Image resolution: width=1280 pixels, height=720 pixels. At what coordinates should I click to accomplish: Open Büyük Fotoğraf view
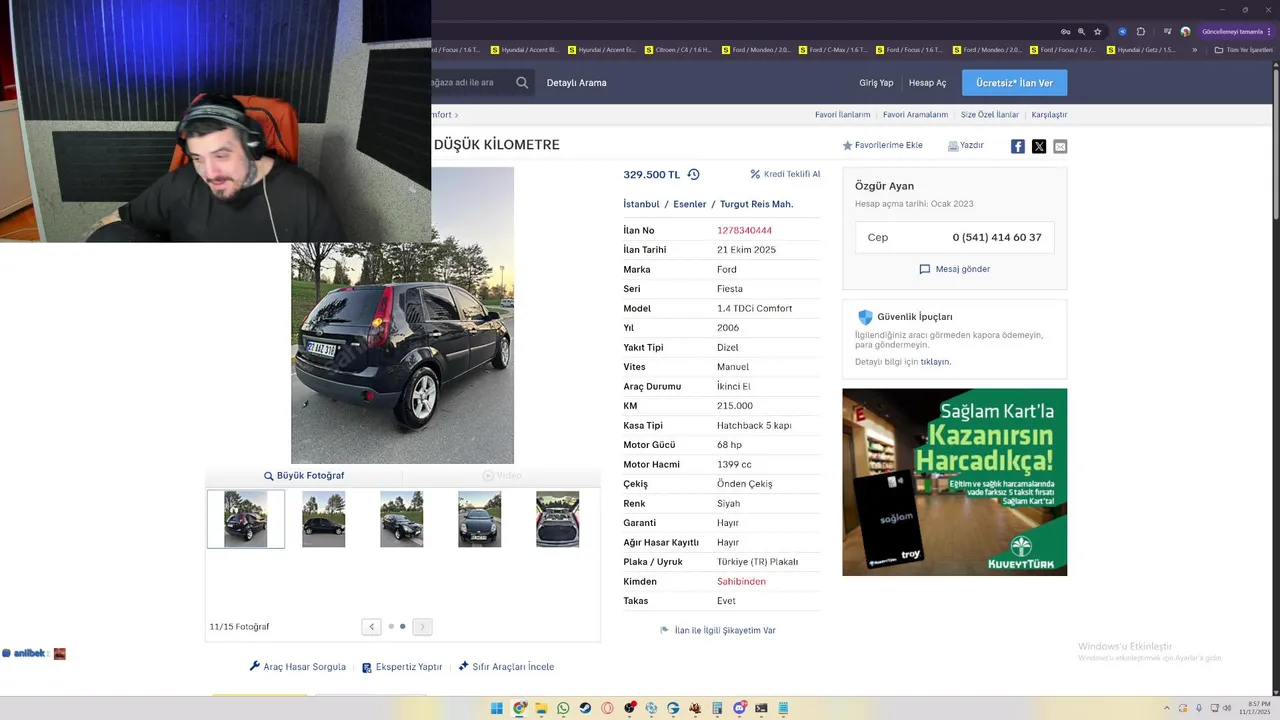click(x=304, y=476)
